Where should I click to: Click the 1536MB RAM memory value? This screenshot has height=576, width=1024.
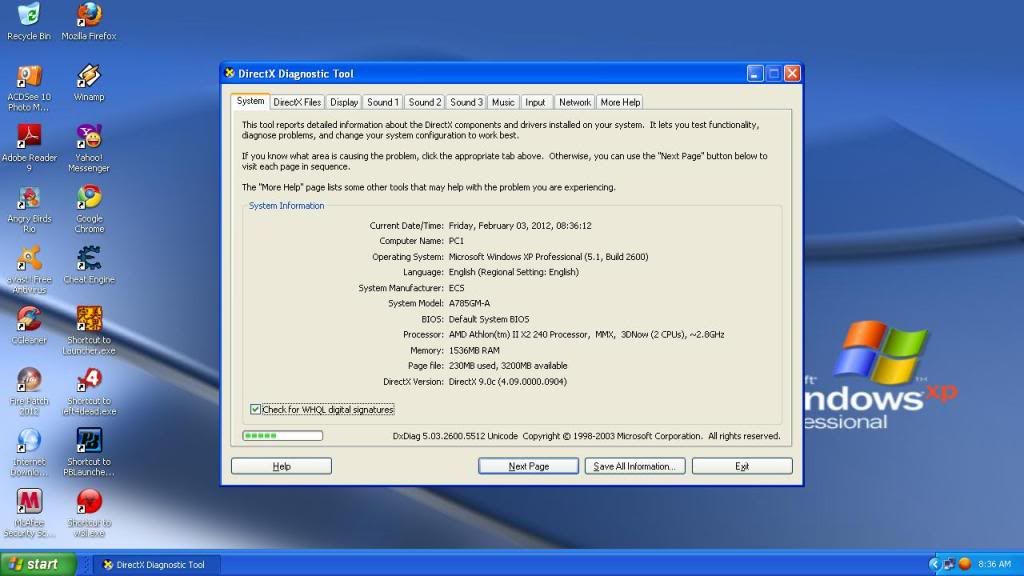tap(474, 350)
